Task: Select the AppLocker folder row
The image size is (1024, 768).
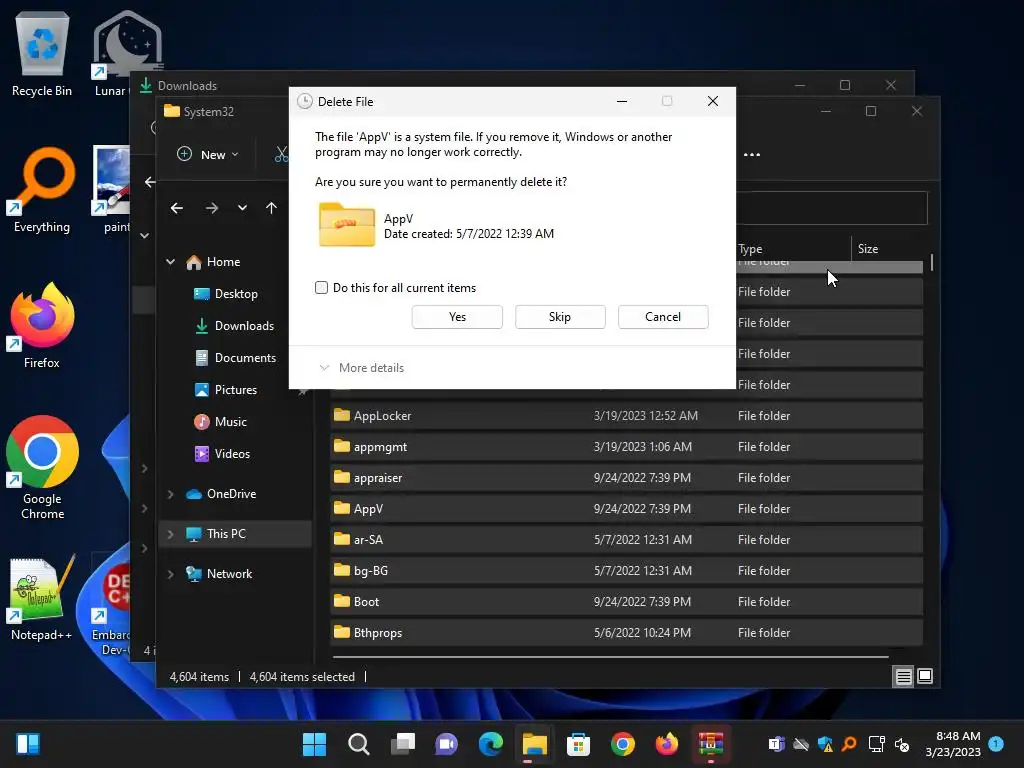Action: [x=627, y=416]
